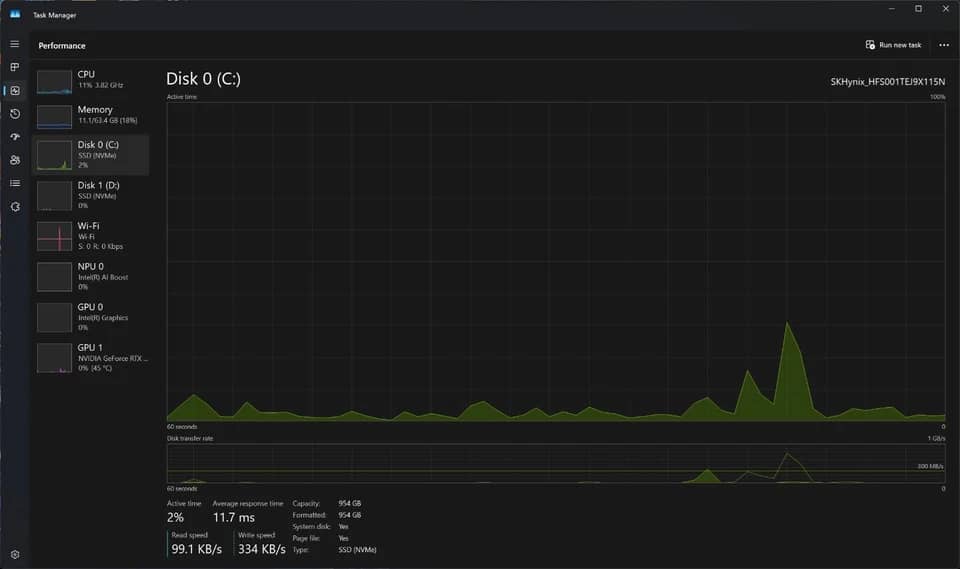Select the Memory performance entry
This screenshot has width=960, height=569.
coord(91,116)
